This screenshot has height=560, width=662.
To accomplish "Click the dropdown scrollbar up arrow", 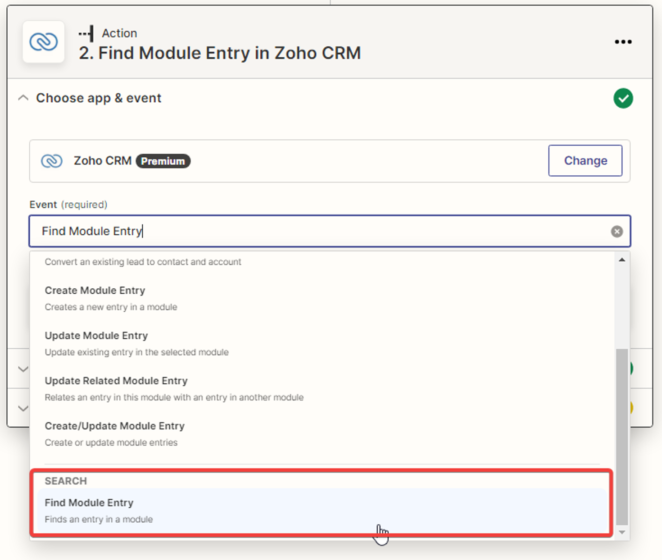I will pyautogui.click(x=622, y=260).
